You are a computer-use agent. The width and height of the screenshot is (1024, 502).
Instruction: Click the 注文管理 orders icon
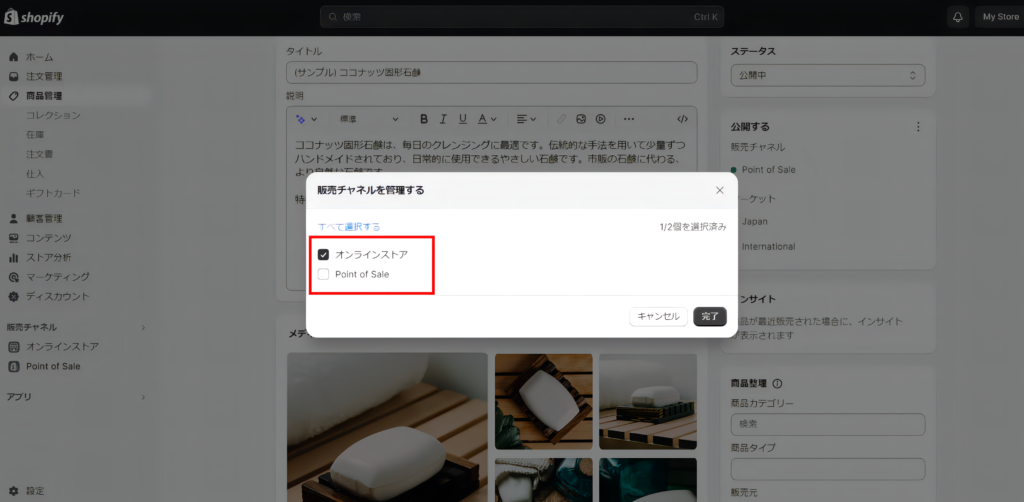[13, 76]
